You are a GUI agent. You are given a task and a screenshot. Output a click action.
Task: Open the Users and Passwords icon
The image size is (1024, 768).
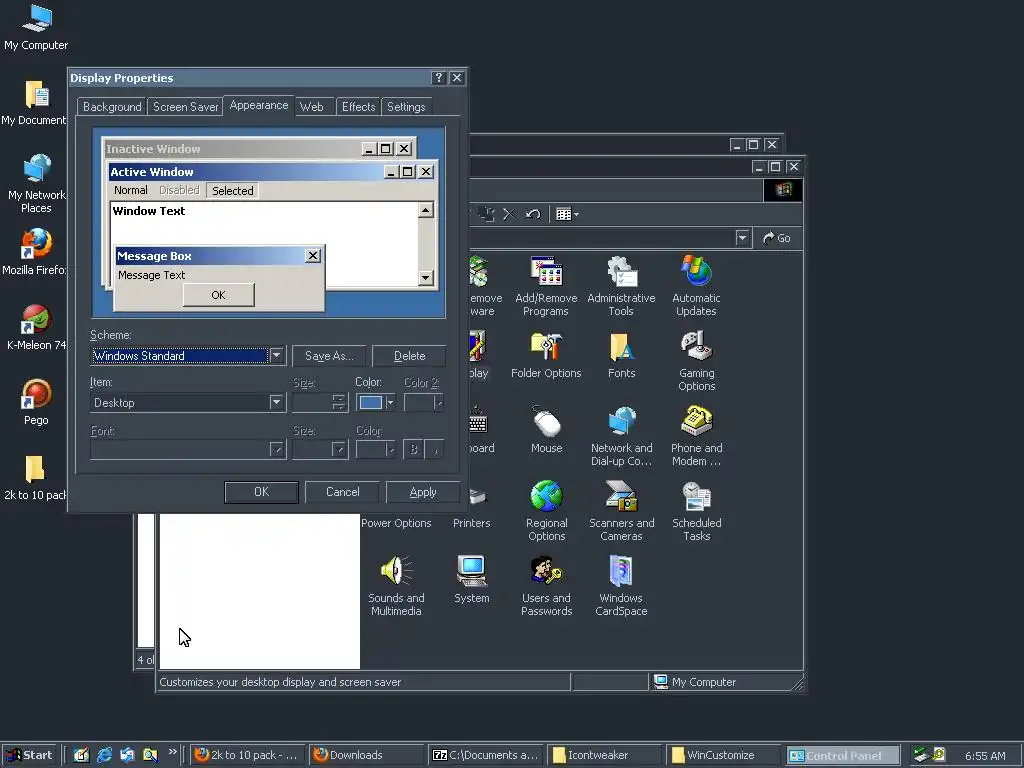tap(546, 586)
